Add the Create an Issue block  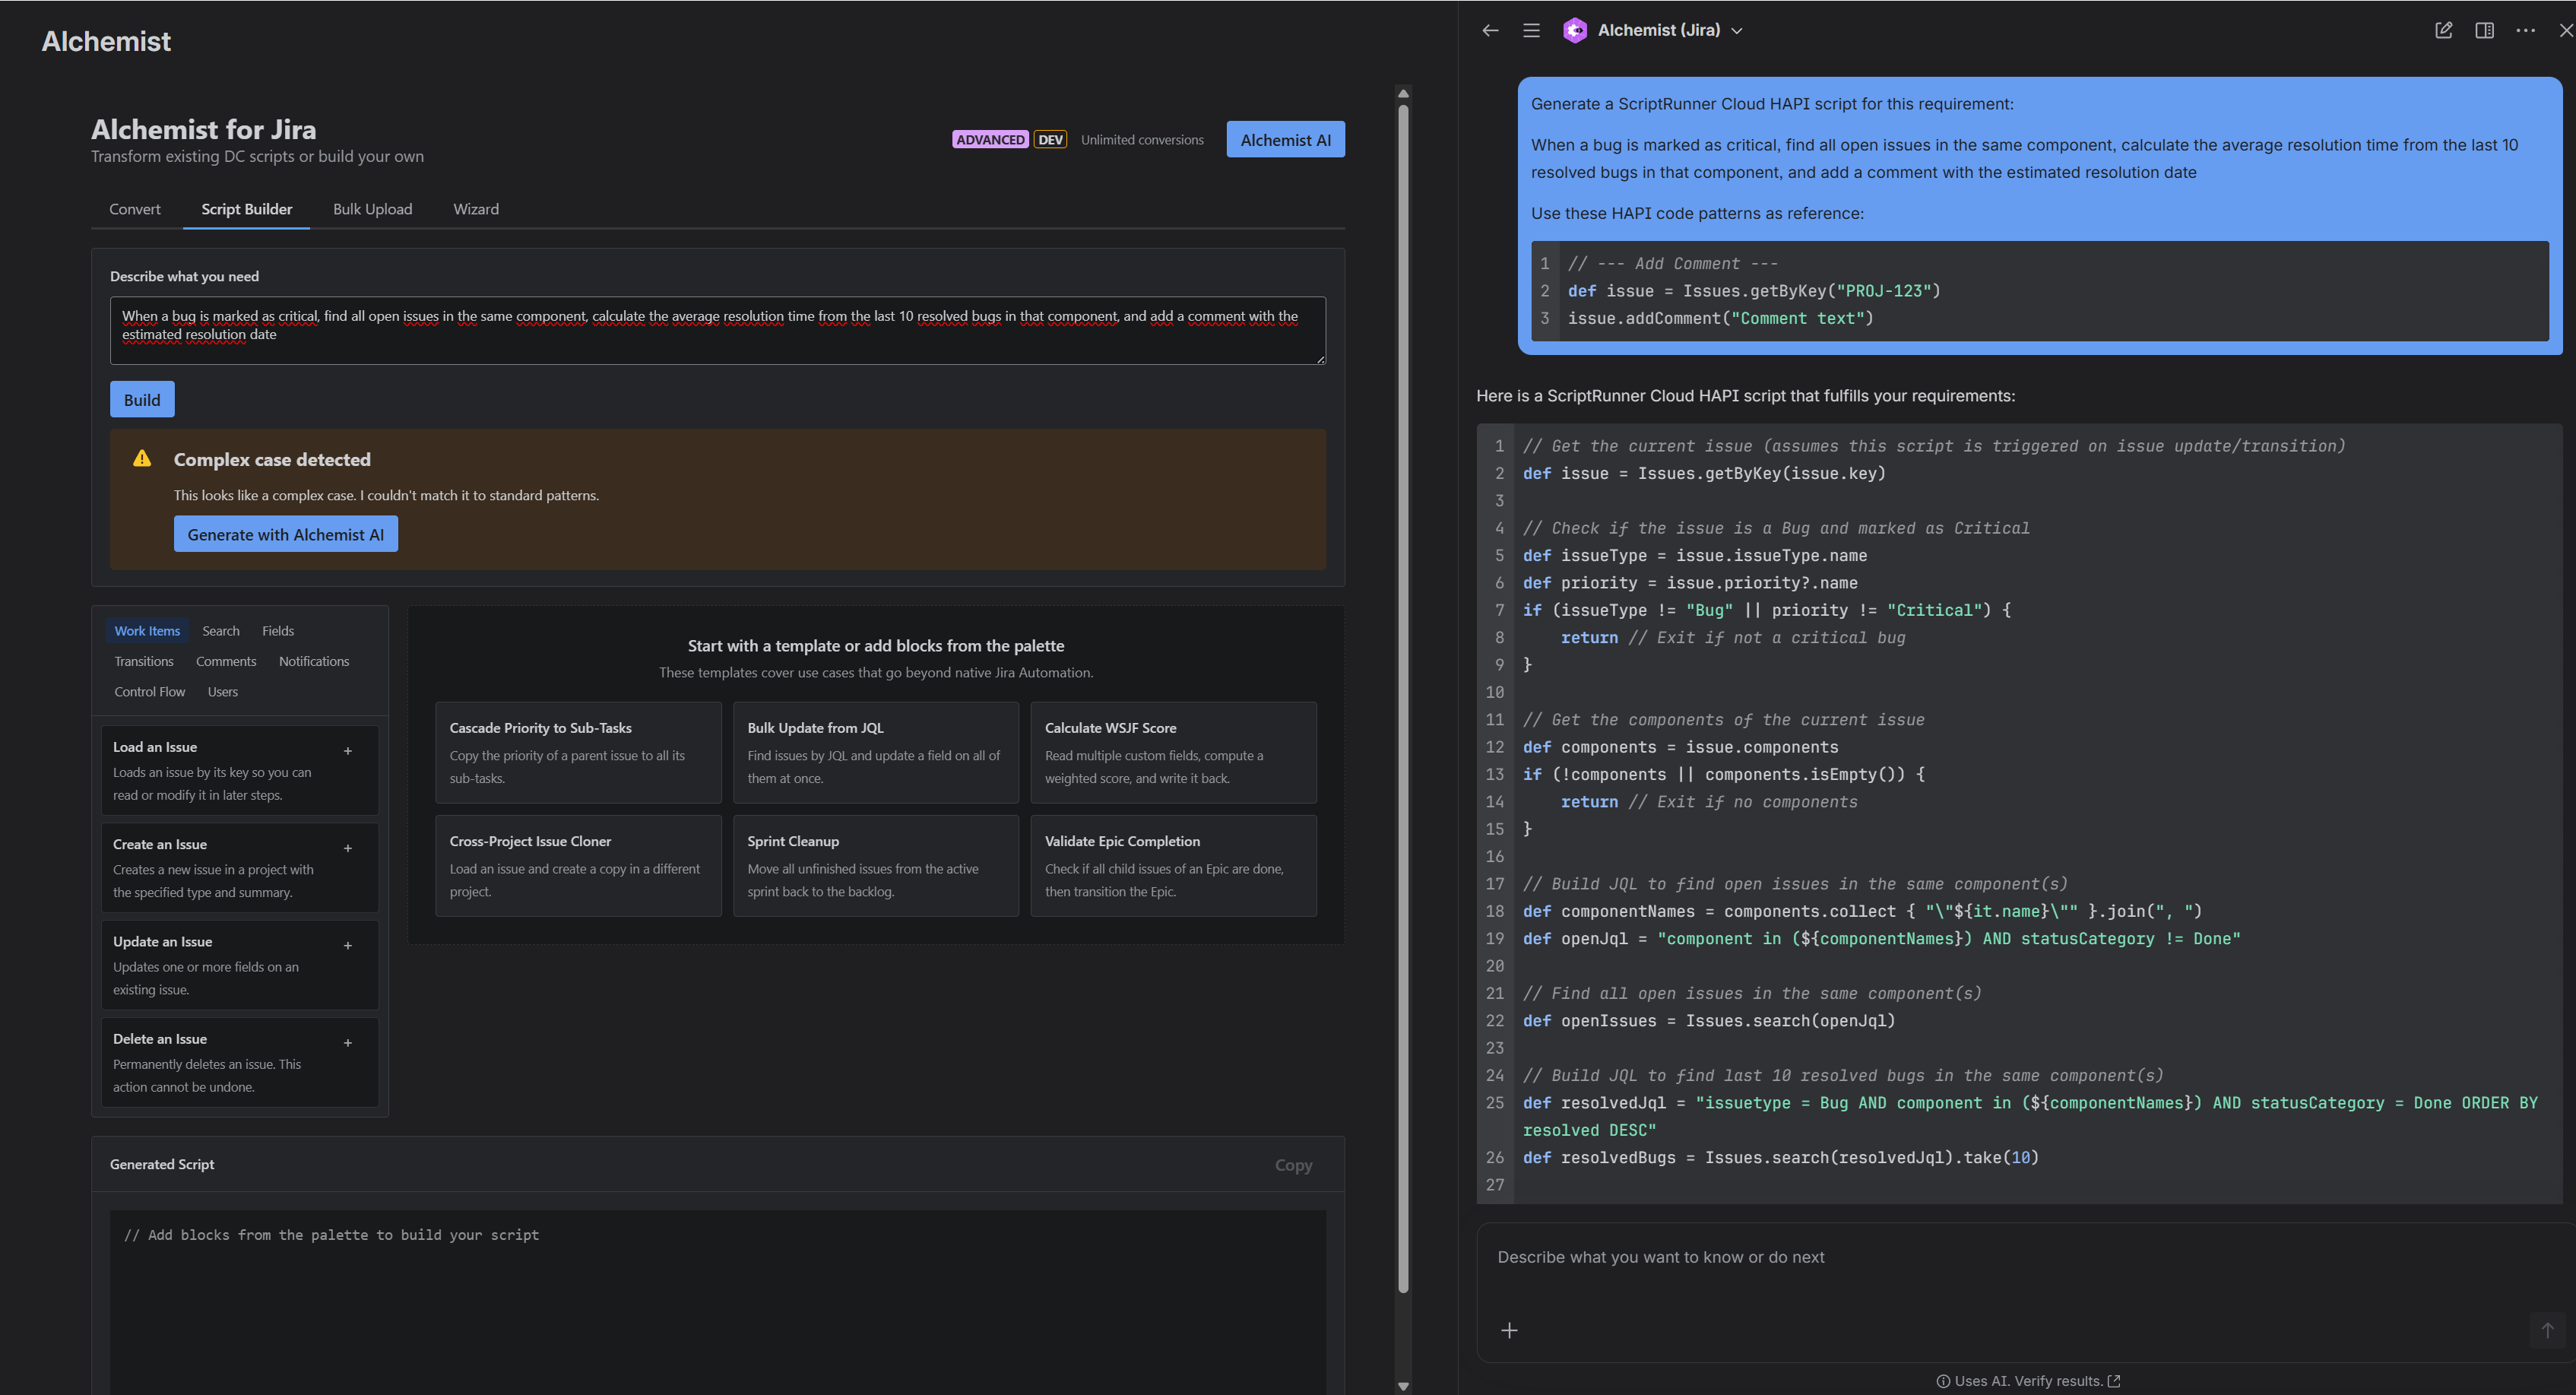pyautogui.click(x=348, y=848)
